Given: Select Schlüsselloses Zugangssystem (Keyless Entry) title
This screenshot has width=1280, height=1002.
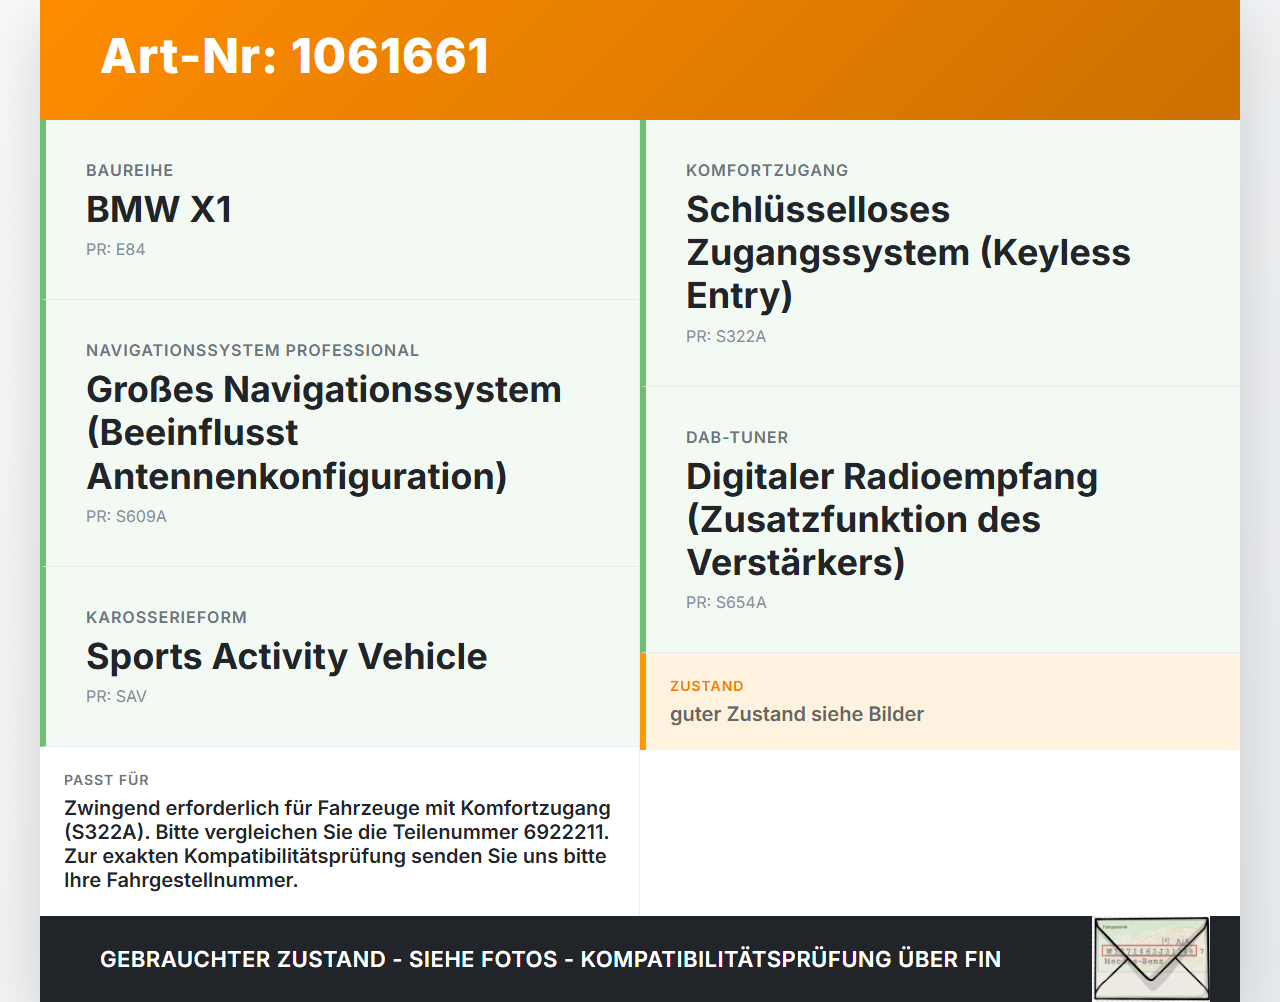Looking at the screenshot, I should tap(908, 253).
